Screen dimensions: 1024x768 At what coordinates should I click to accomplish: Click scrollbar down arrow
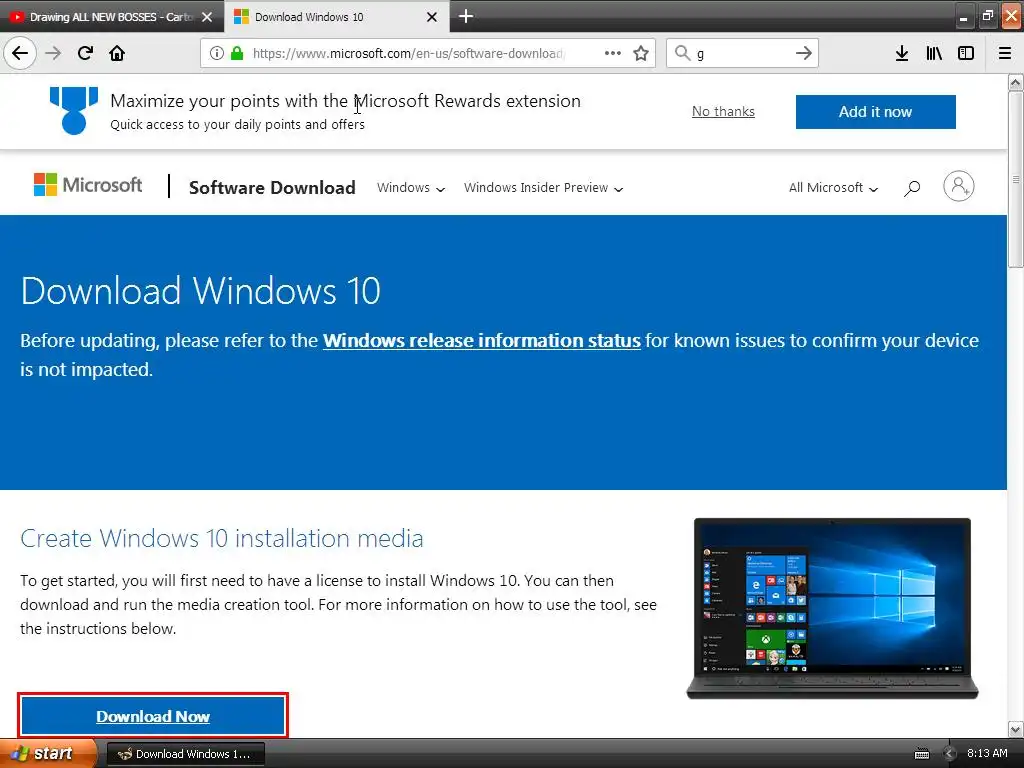pos(1015,729)
